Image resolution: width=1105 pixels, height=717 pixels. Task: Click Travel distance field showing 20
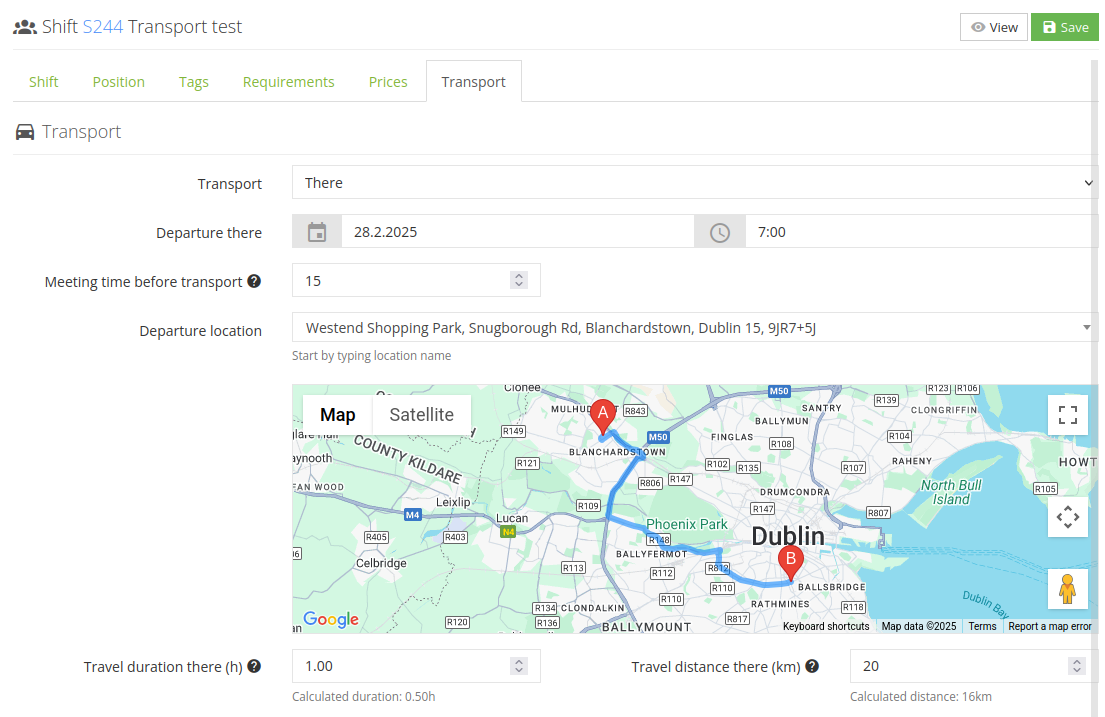pyautogui.click(x=974, y=666)
